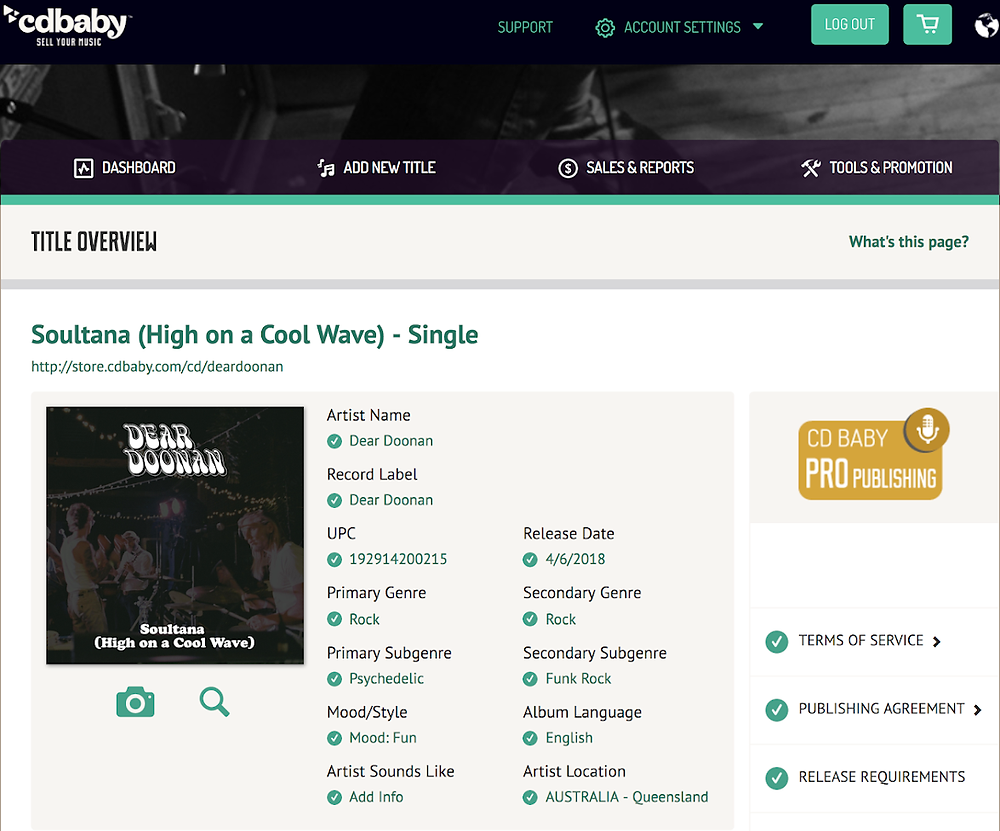Image resolution: width=1000 pixels, height=831 pixels.
Task: Click checkmark next to Artist Name value
Action: pyautogui.click(x=334, y=441)
